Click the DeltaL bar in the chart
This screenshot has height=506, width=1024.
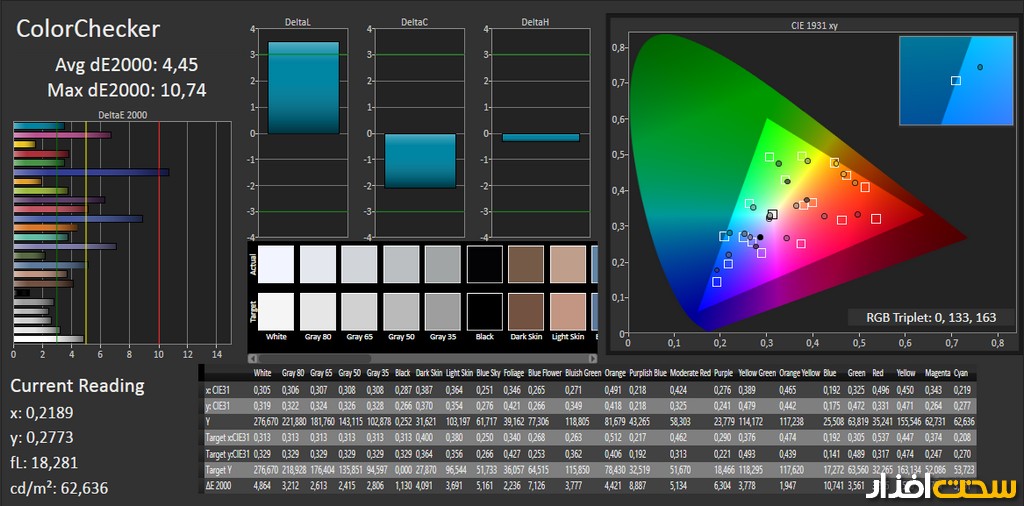[x=303, y=87]
